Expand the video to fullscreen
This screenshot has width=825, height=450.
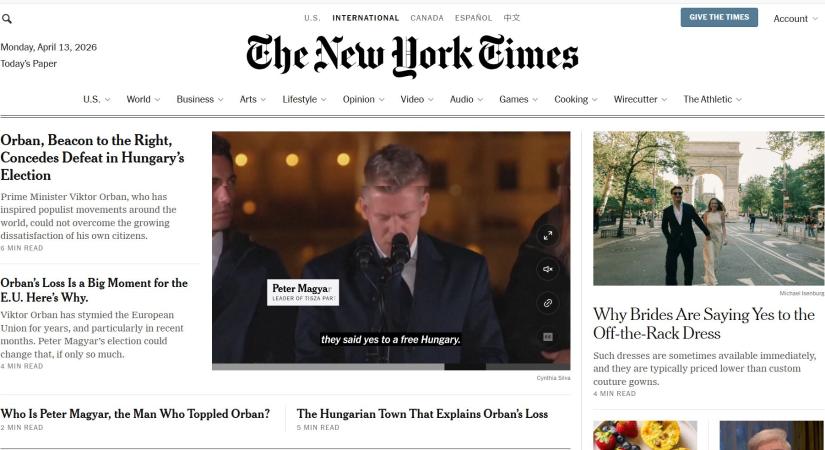(548, 235)
